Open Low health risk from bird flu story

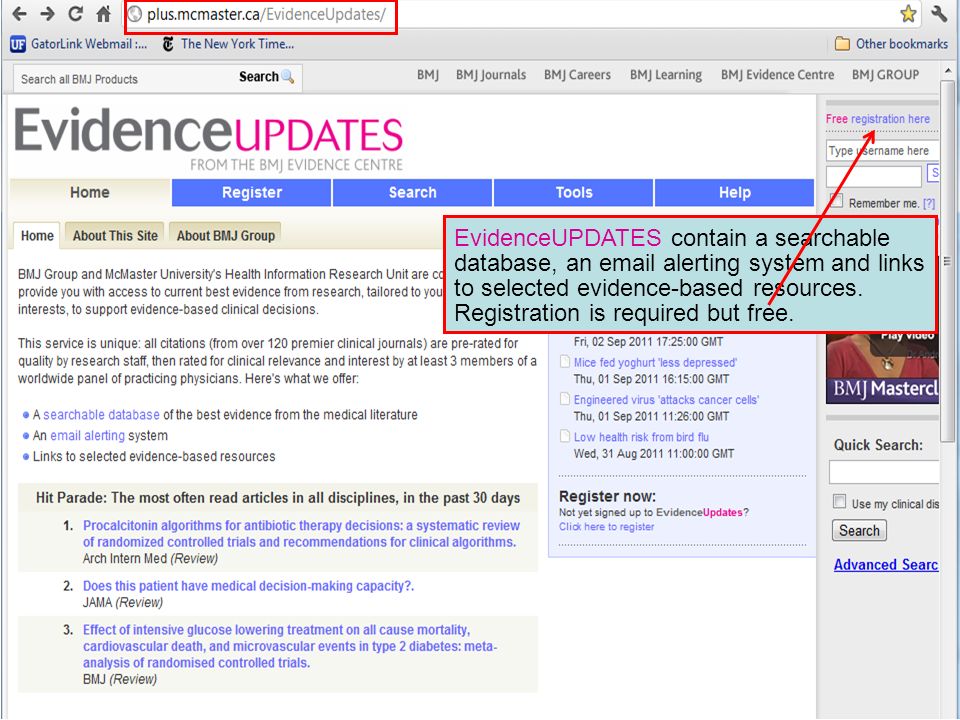click(641, 437)
